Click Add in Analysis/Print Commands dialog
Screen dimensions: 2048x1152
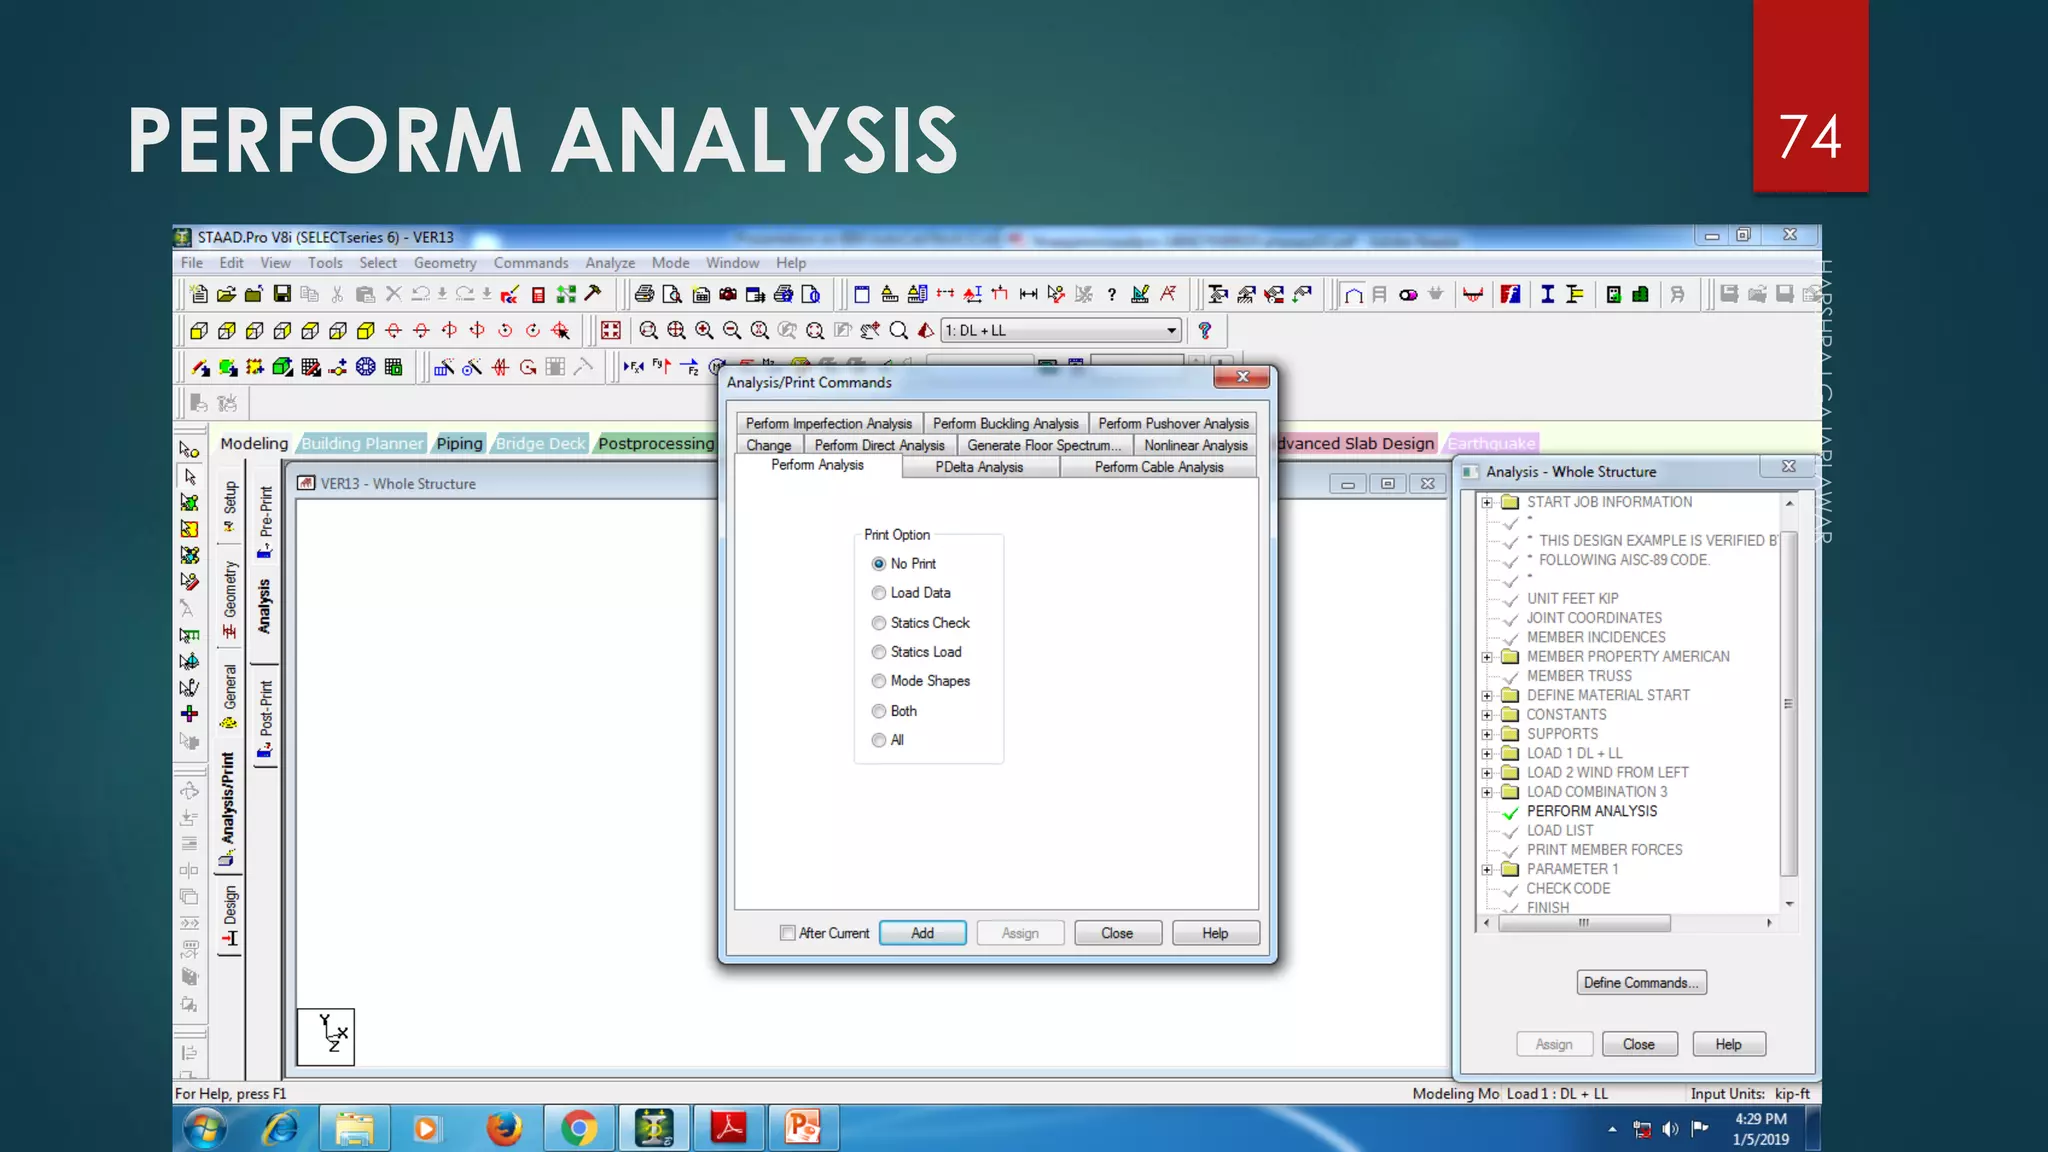click(923, 933)
